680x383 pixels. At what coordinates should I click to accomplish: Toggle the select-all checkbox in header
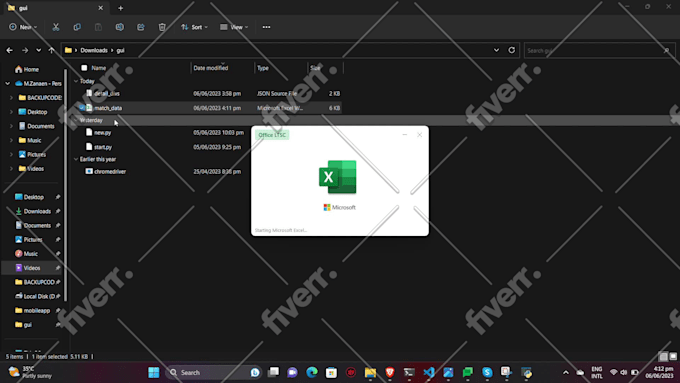click(x=84, y=68)
